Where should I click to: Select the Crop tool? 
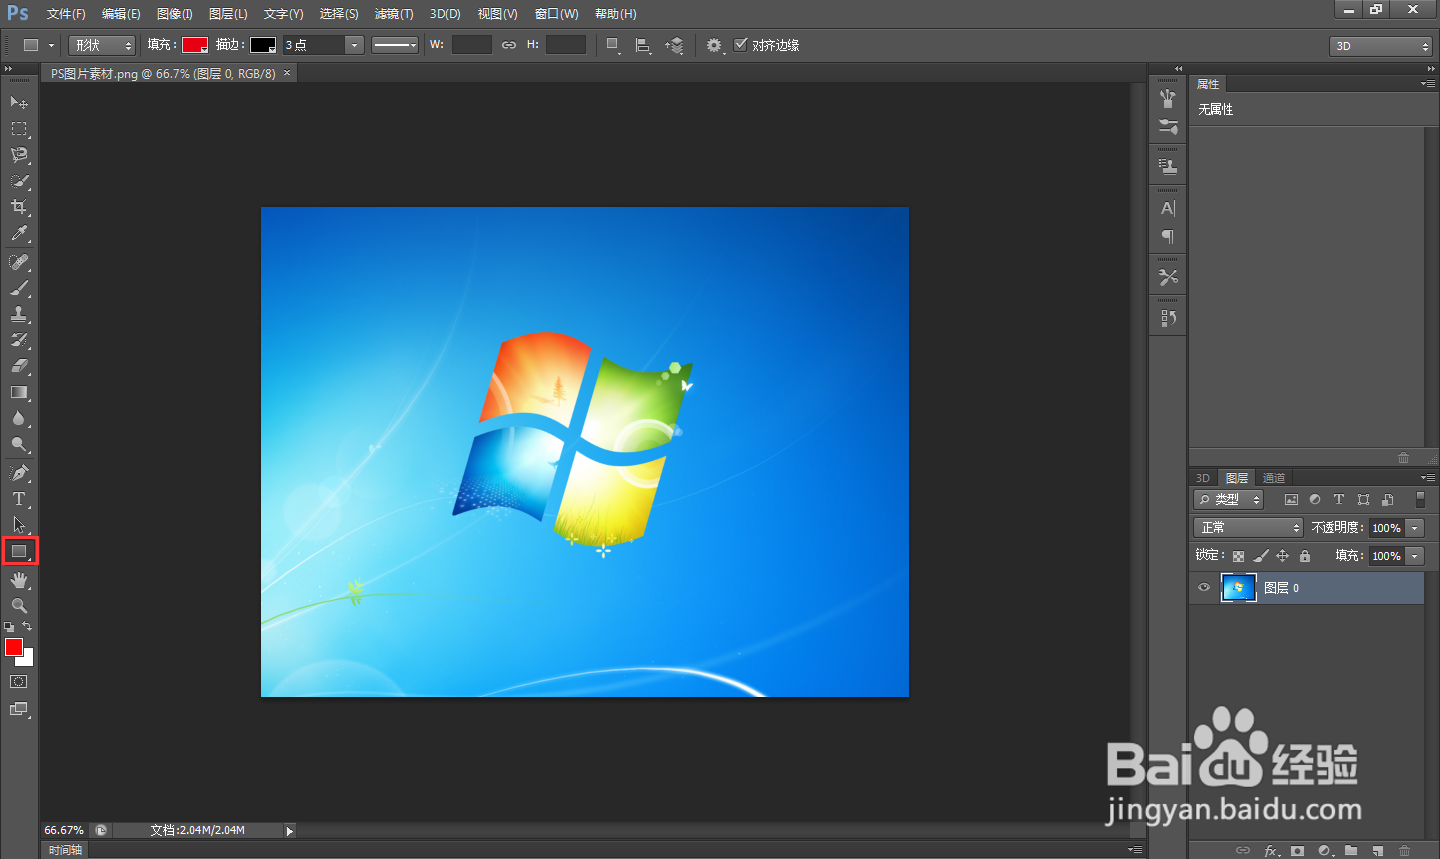[x=19, y=207]
